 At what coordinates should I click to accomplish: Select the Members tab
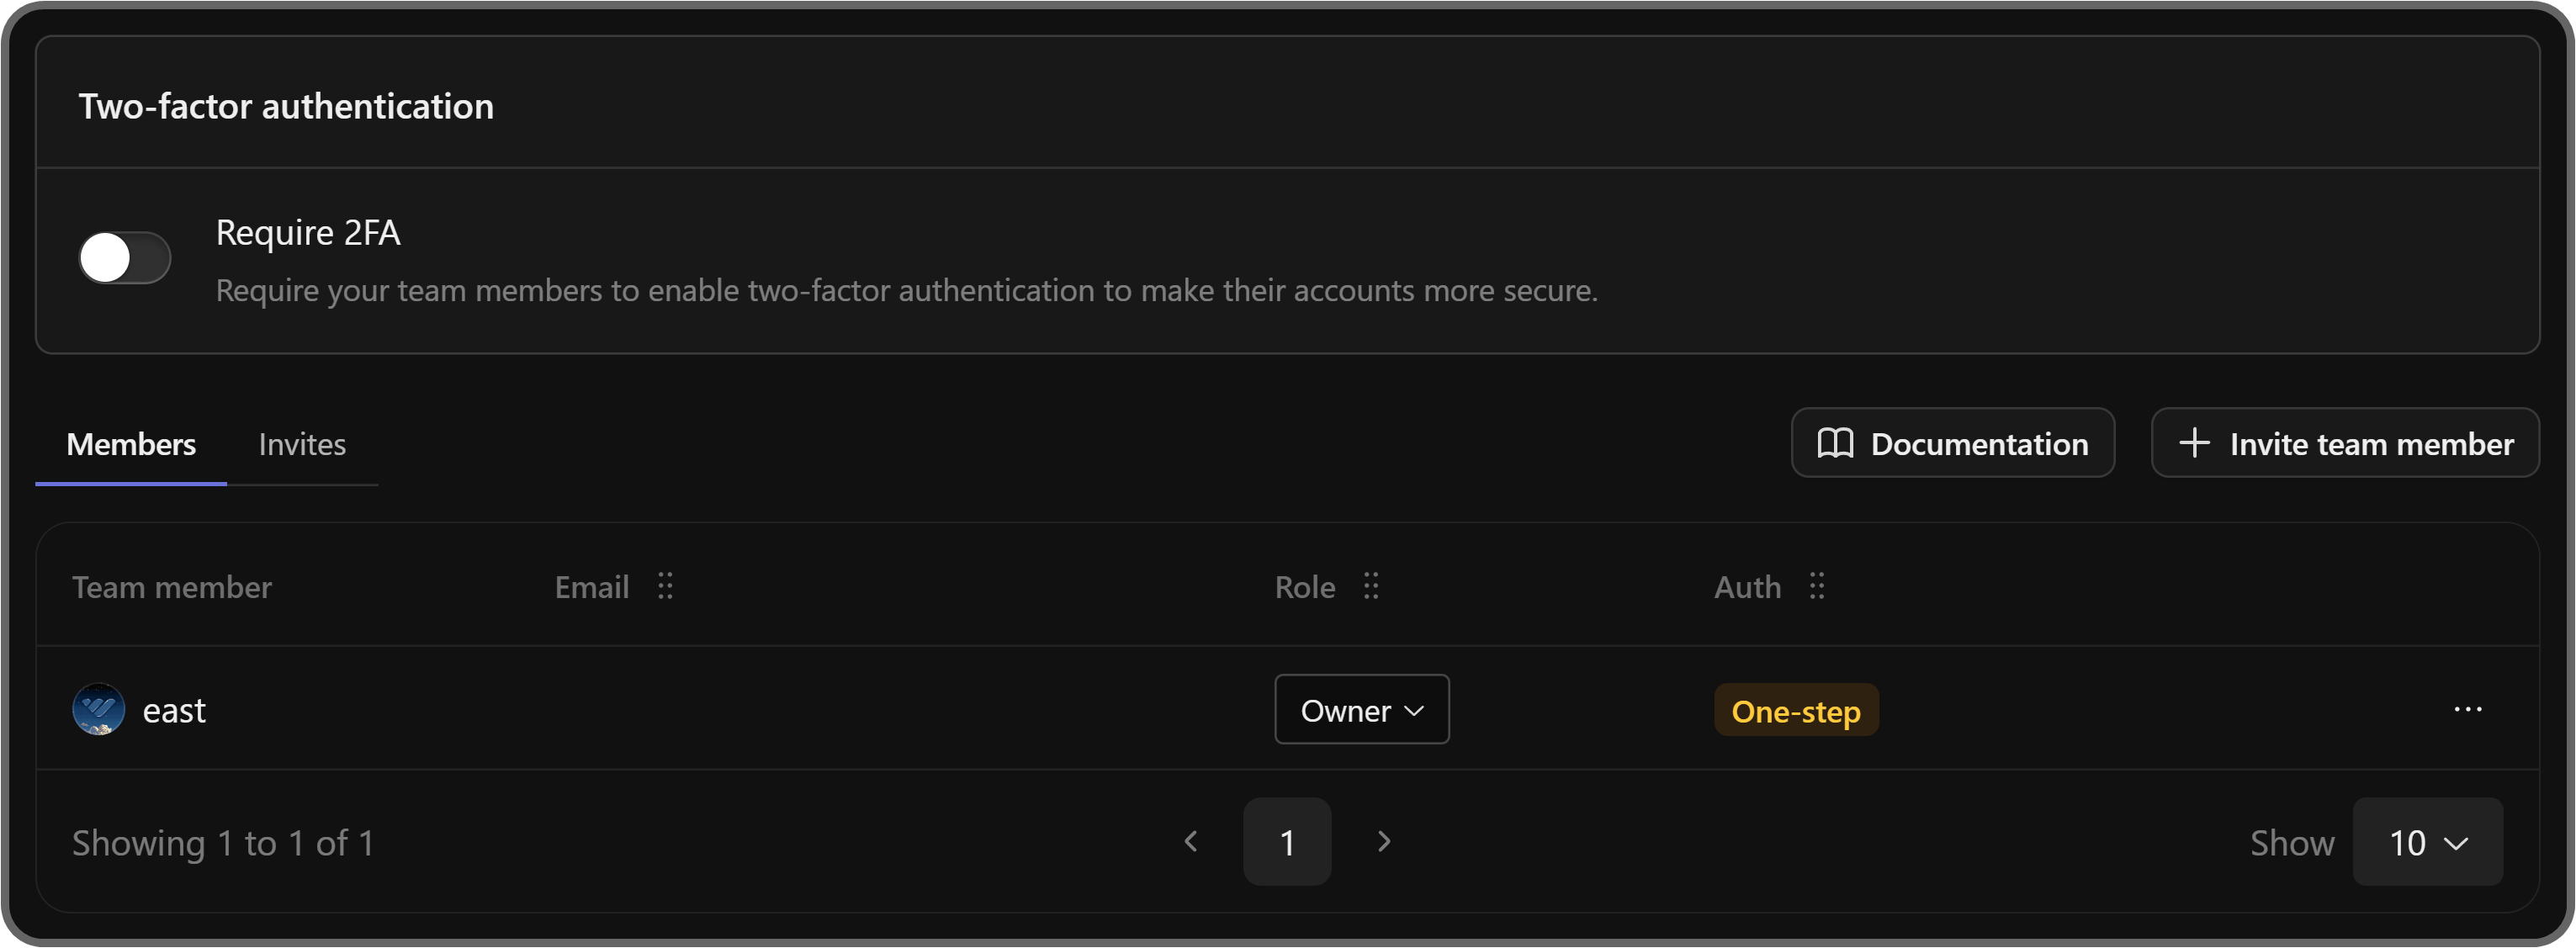(131, 443)
